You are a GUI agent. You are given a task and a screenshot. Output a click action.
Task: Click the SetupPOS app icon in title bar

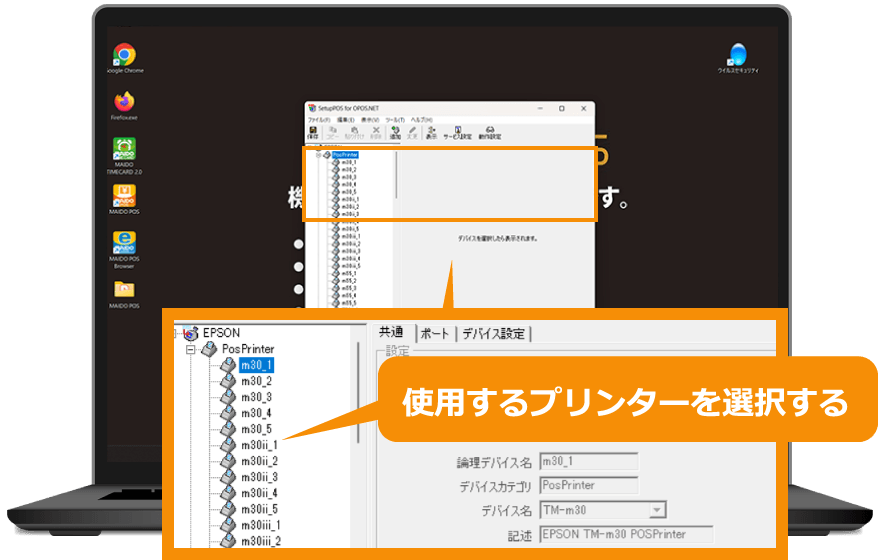coord(312,108)
